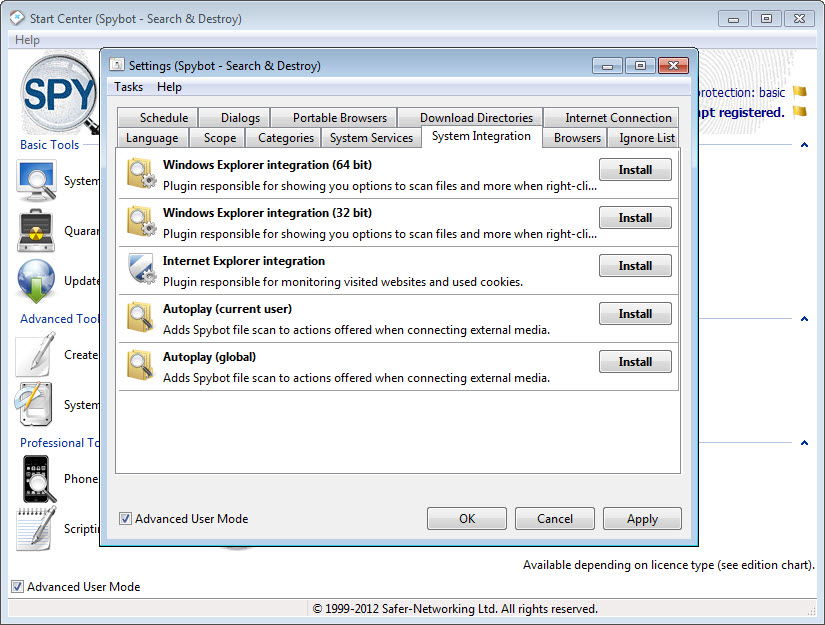
Task: Install Windows Explorer integration (64 bit)
Action: tap(635, 170)
